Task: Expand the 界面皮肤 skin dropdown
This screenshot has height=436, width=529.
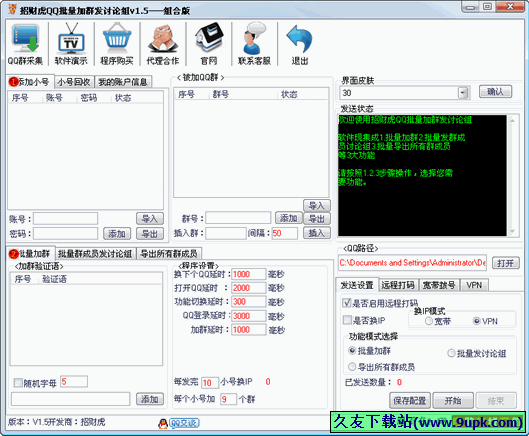Action: (x=464, y=93)
